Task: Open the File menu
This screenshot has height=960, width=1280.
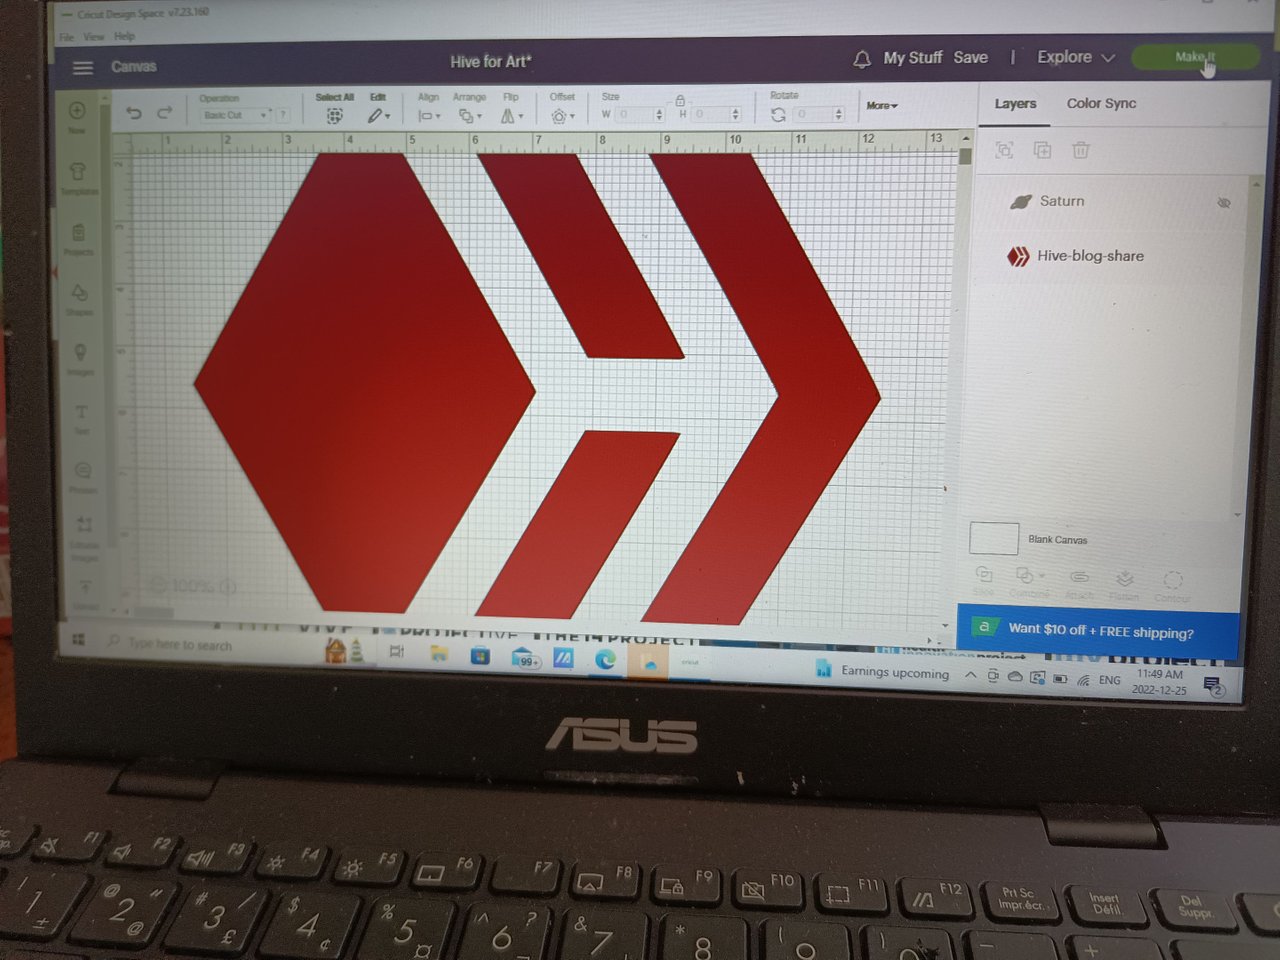Action: pyautogui.click(x=66, y=37)
